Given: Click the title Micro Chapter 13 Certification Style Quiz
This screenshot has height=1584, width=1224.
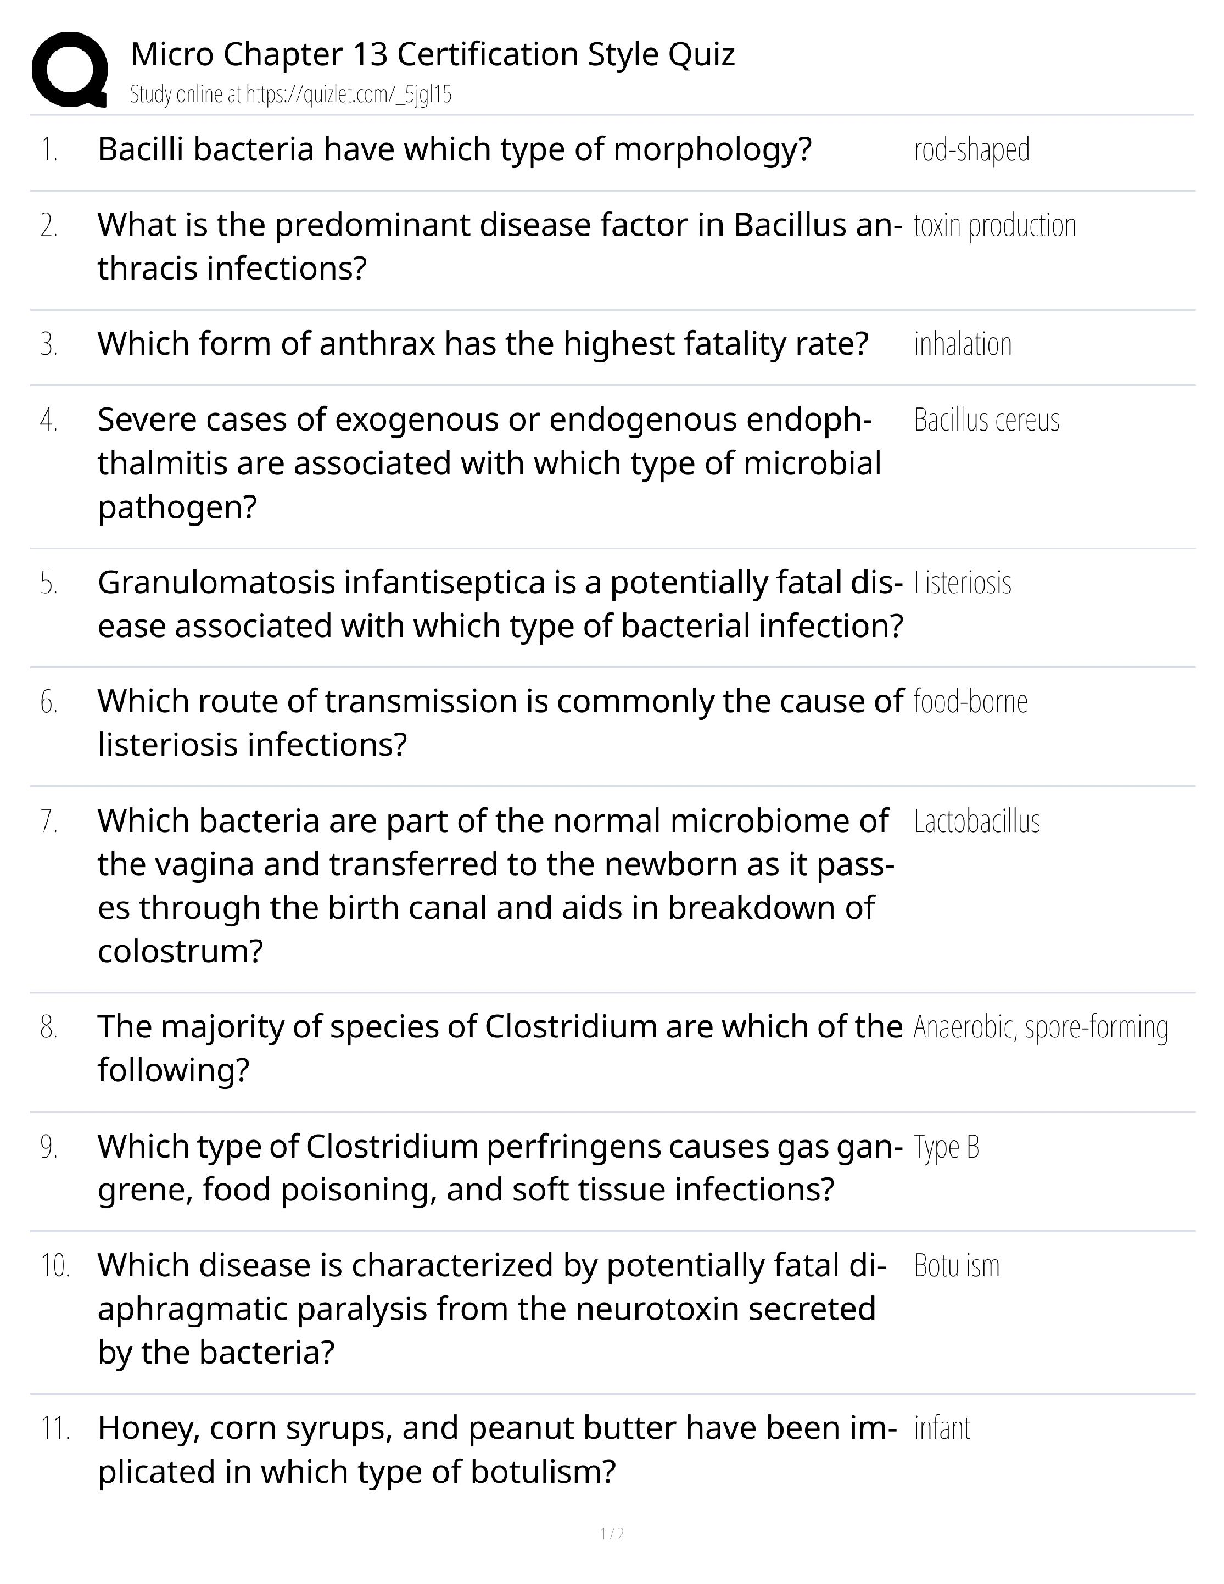Looking at the screenshot, I should [x=432, y=54].
